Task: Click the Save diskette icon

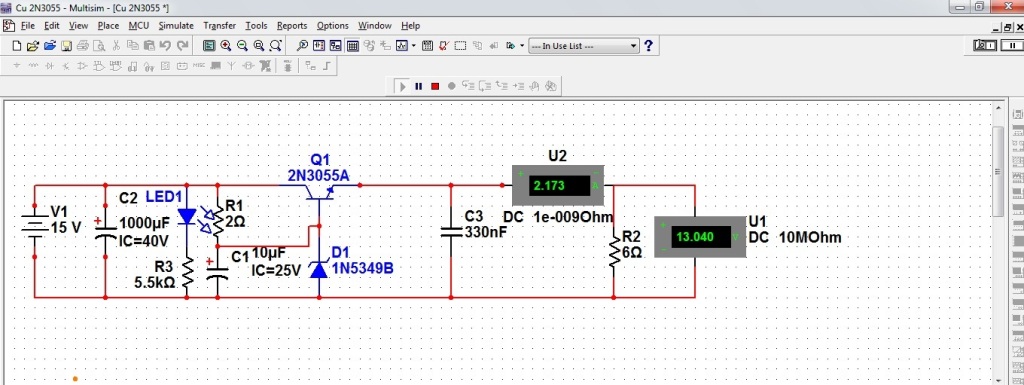Action: click(67, 46)
